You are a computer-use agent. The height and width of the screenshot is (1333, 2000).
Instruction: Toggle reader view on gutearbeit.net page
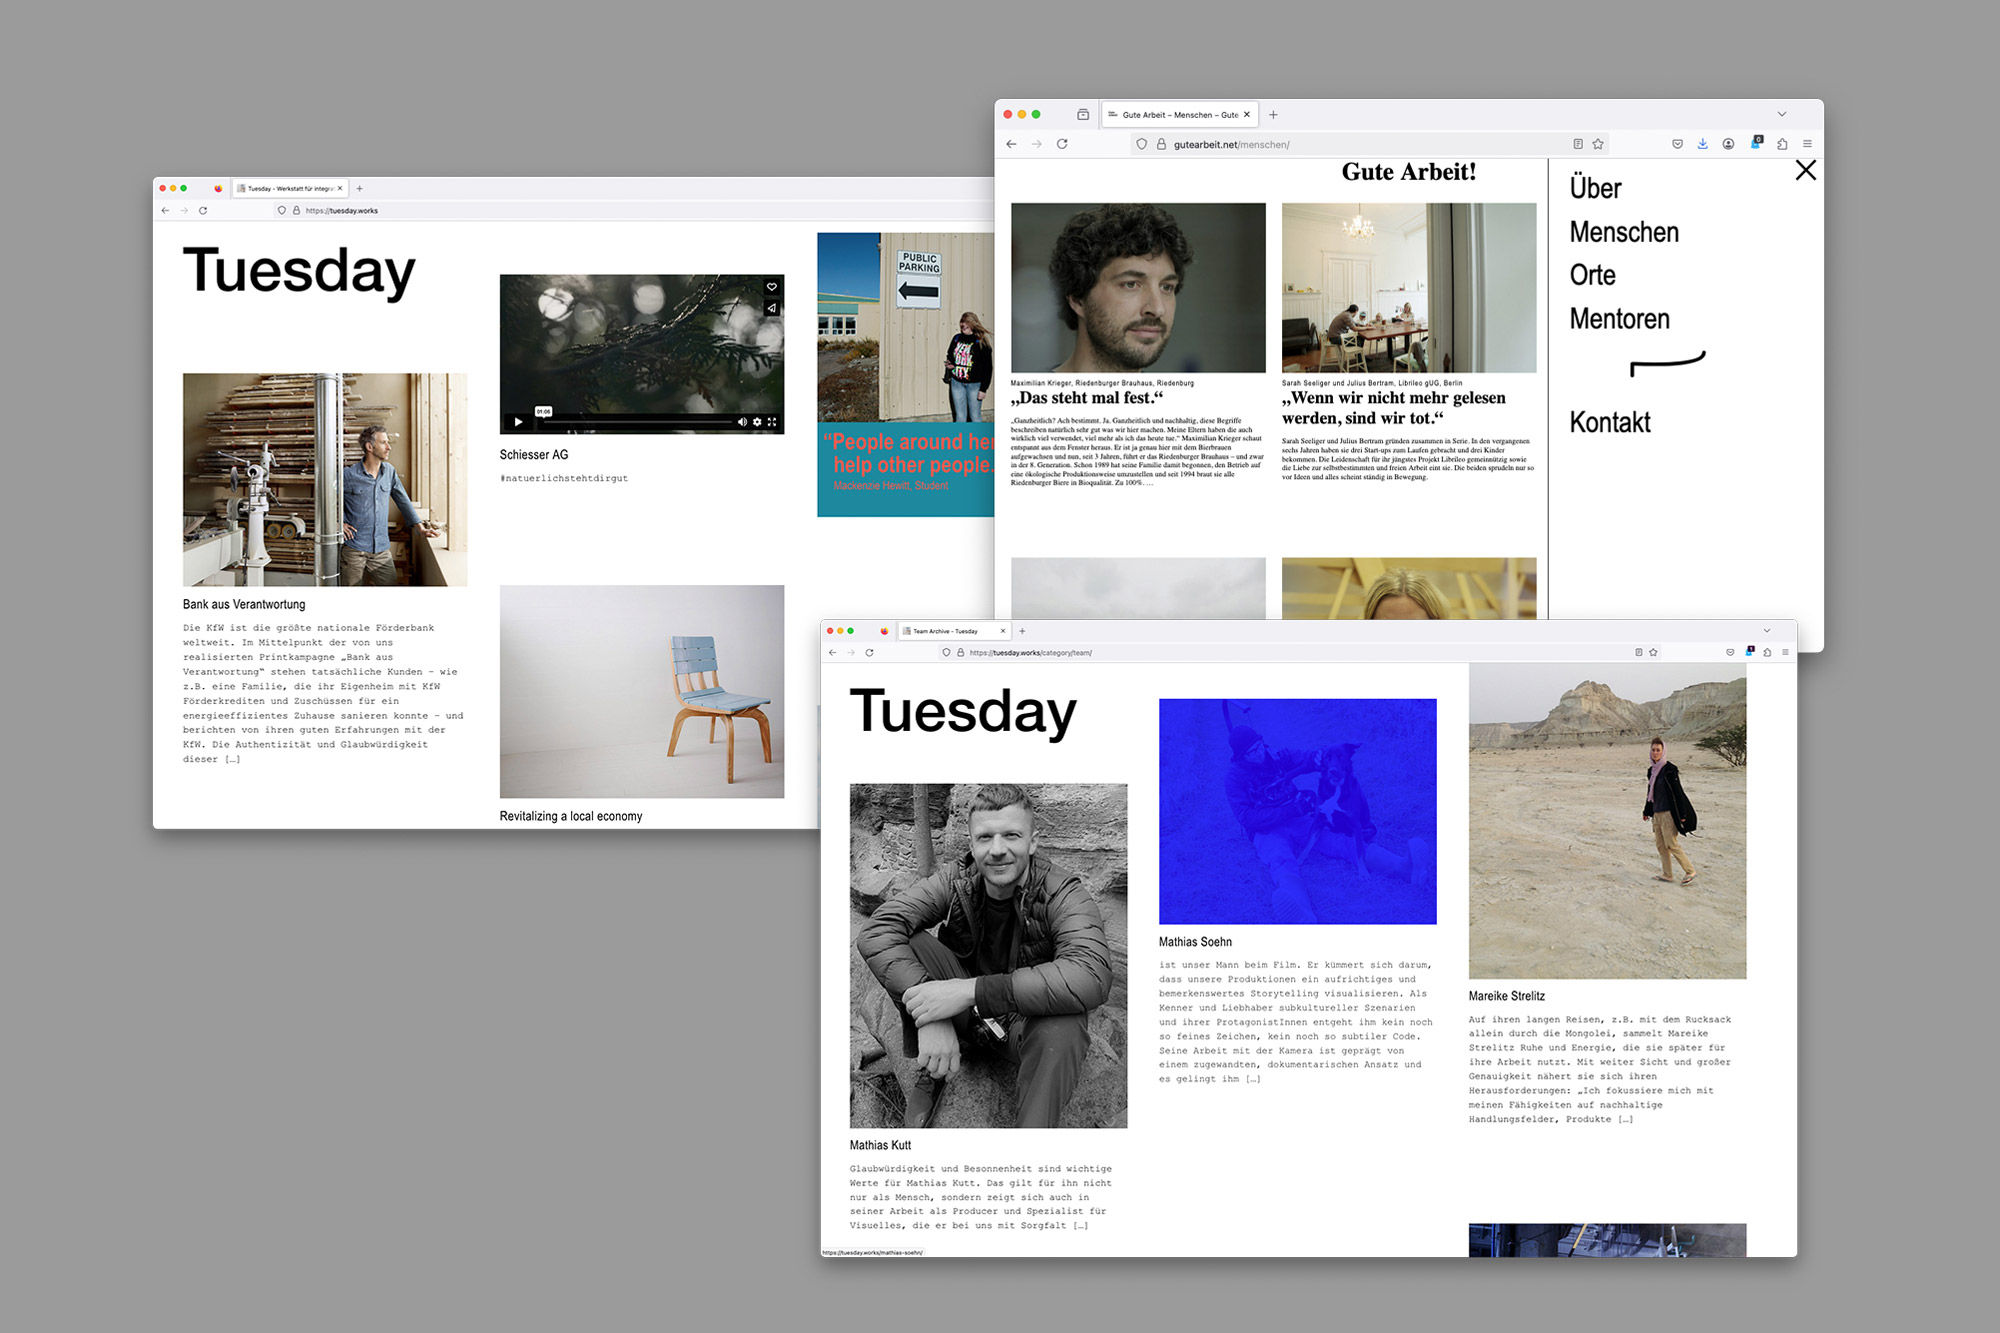(1578, 144)
